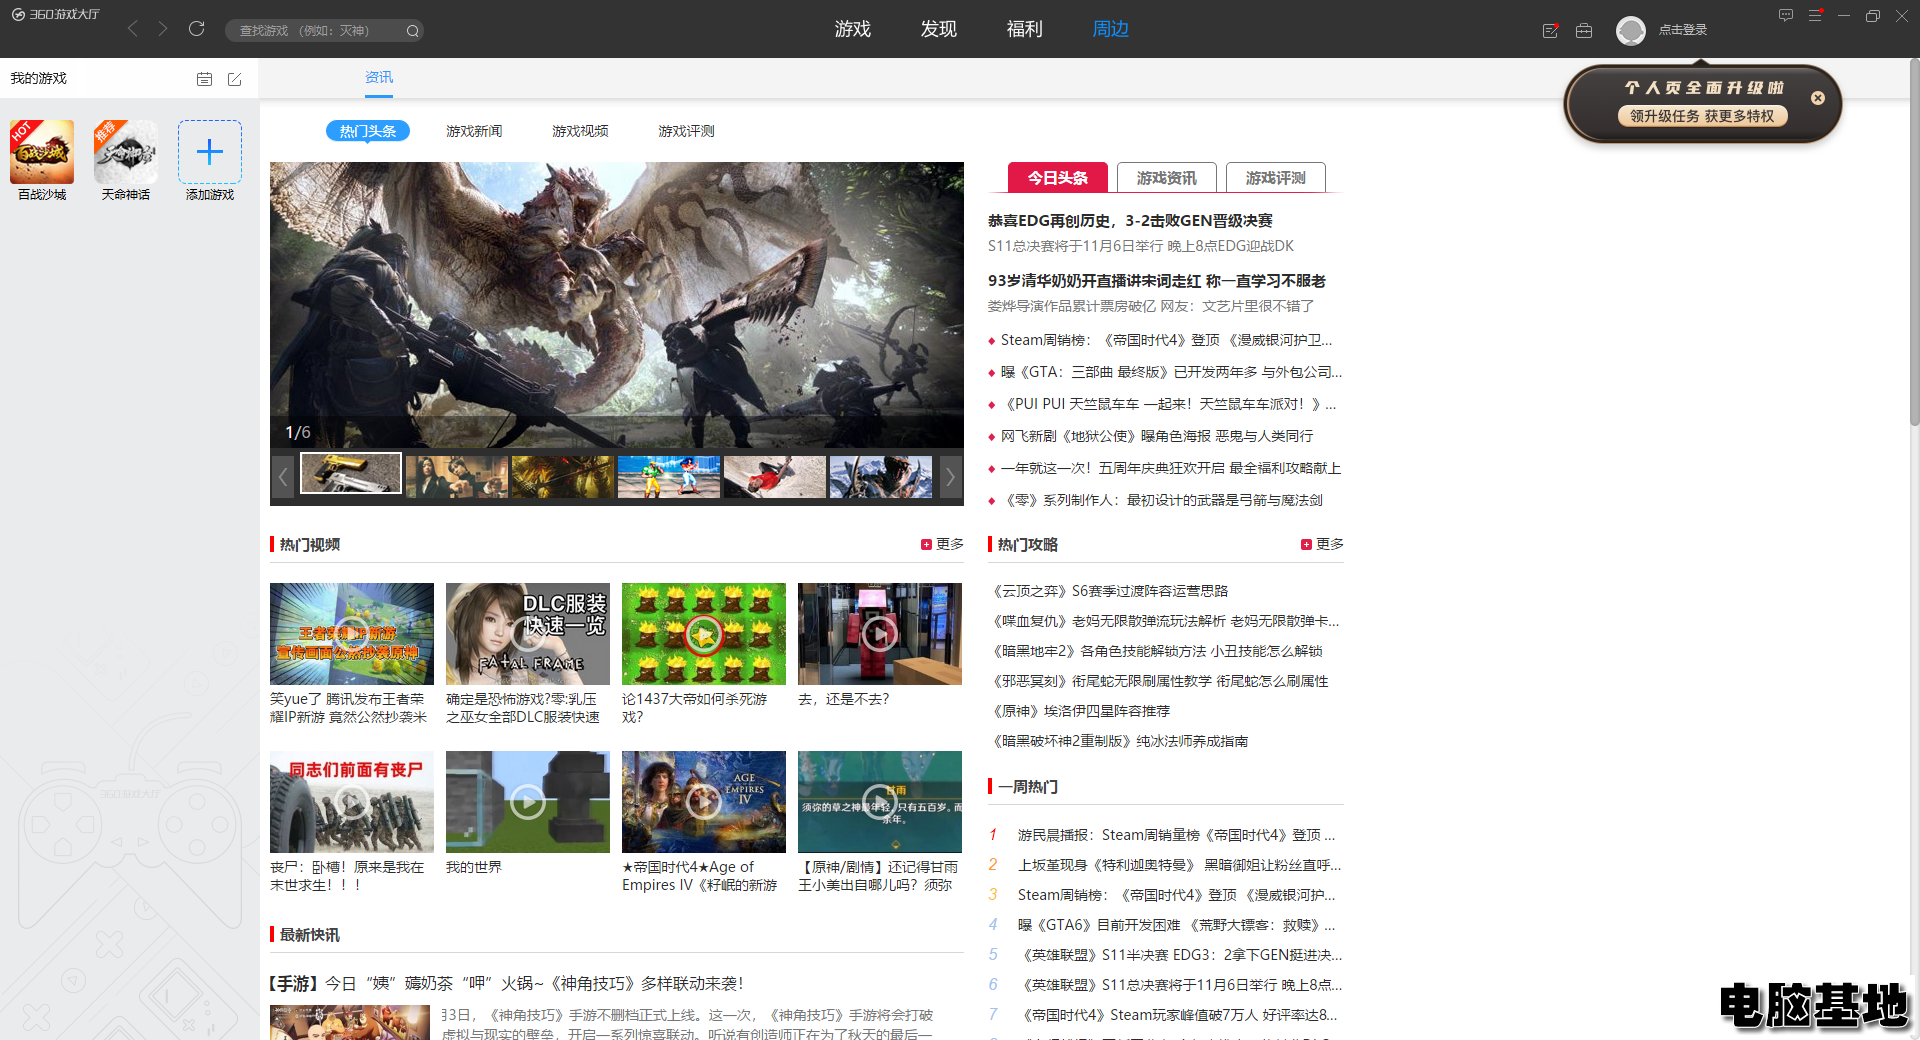Switch to 游戏评测 filter below 资讯

[686, 131]
